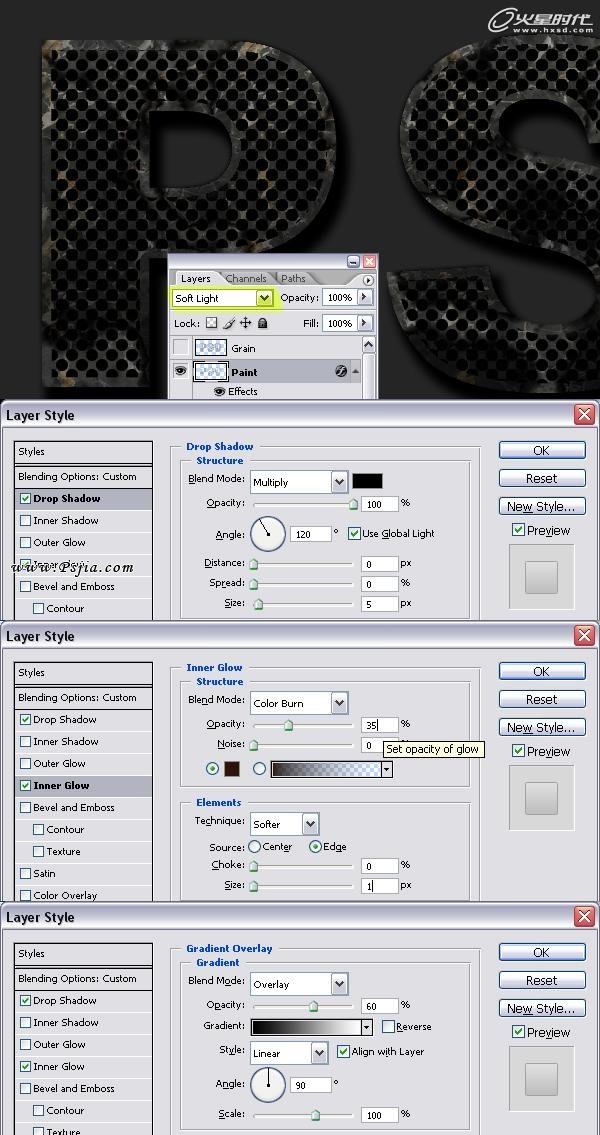This screenshot has width=600, height=1135.
Task: Click the Layers panel scroll up arrow
Action: (368, 345)
